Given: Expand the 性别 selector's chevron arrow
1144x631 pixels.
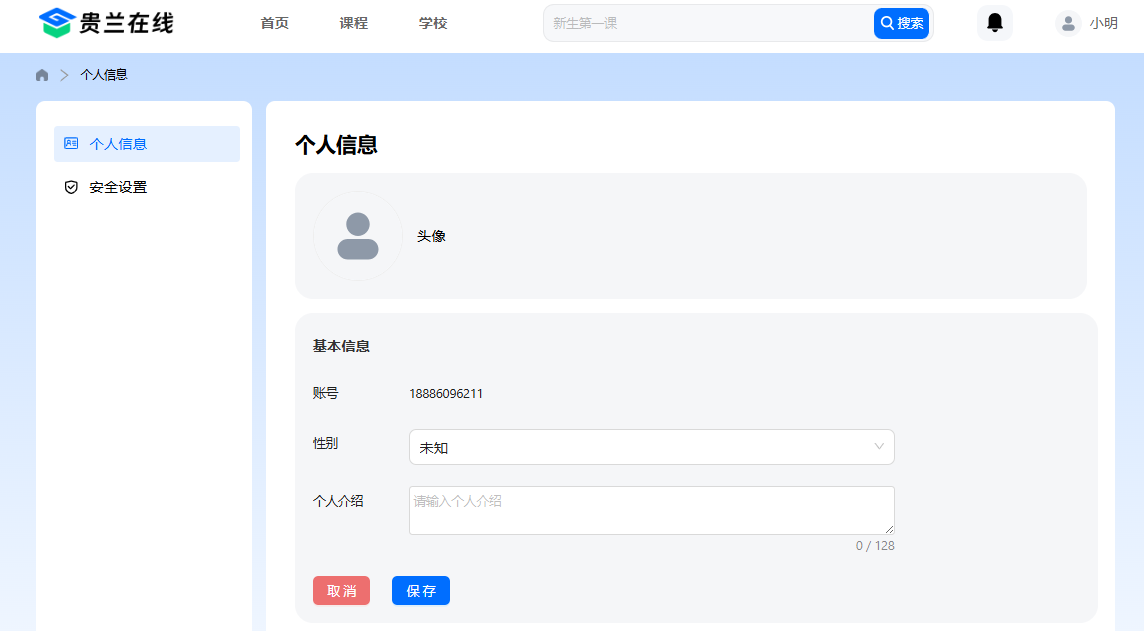Looking at the screenshot, I should click(879, 447).
